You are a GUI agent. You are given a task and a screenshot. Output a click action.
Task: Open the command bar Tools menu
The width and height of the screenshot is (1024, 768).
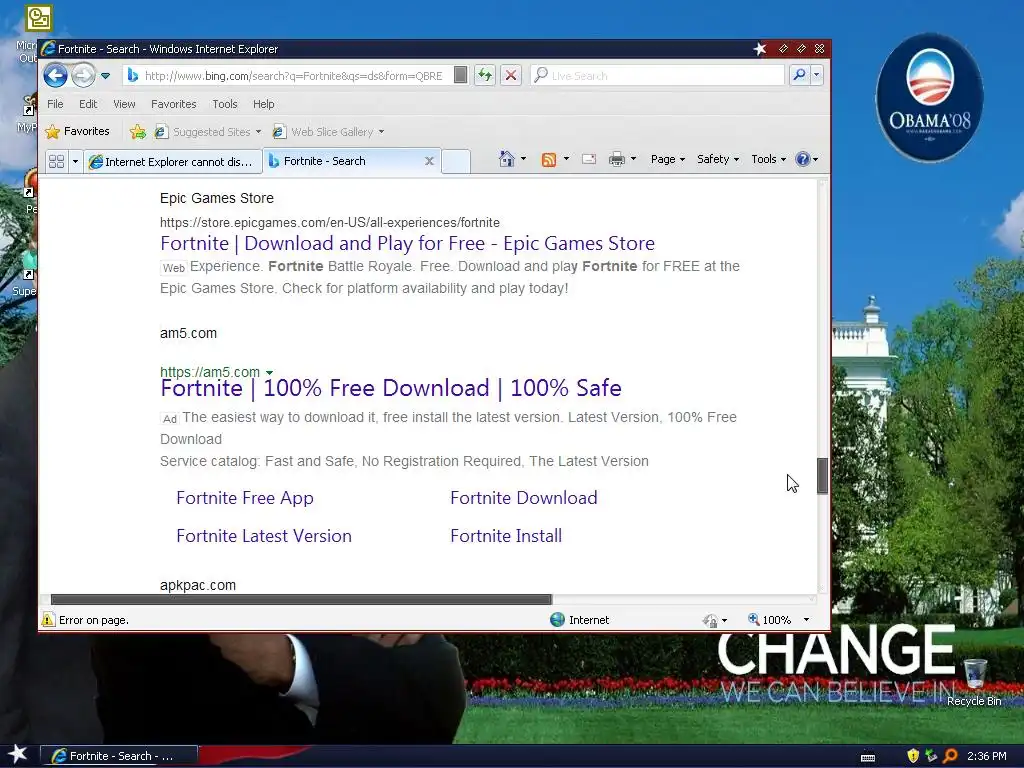pyautogui.click(x=769, y=159)
